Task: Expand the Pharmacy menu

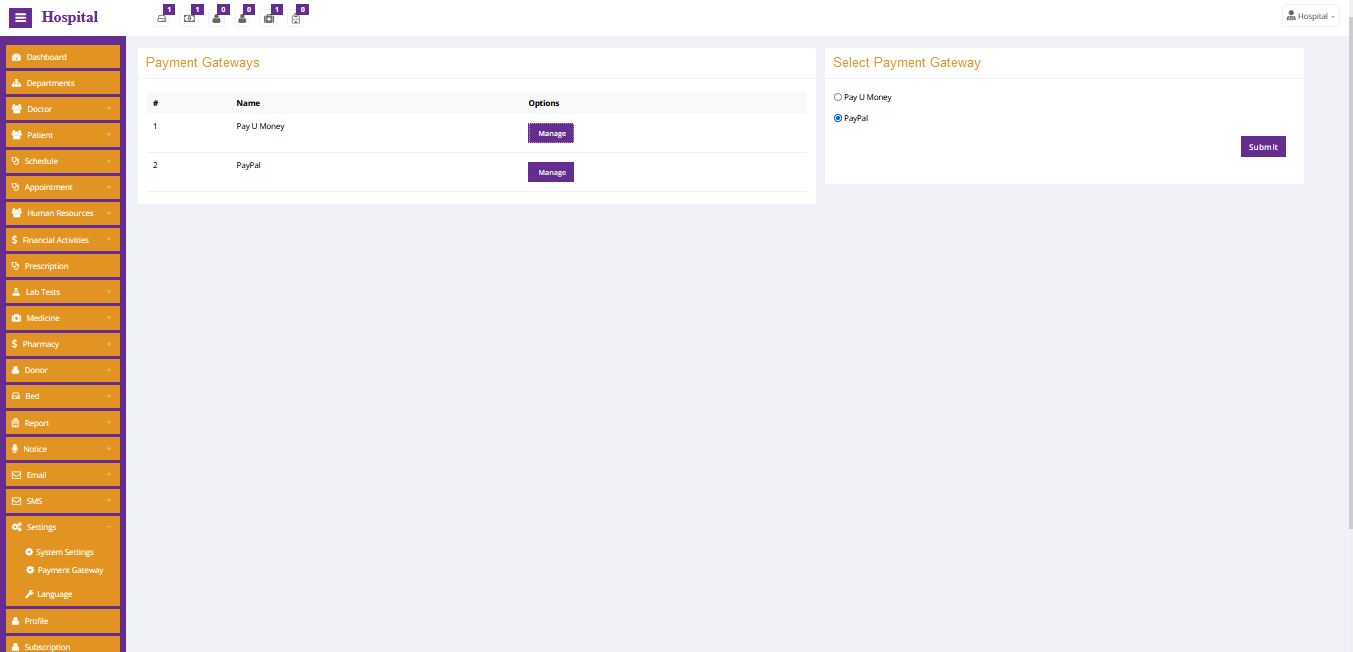Action: point(63,344)
